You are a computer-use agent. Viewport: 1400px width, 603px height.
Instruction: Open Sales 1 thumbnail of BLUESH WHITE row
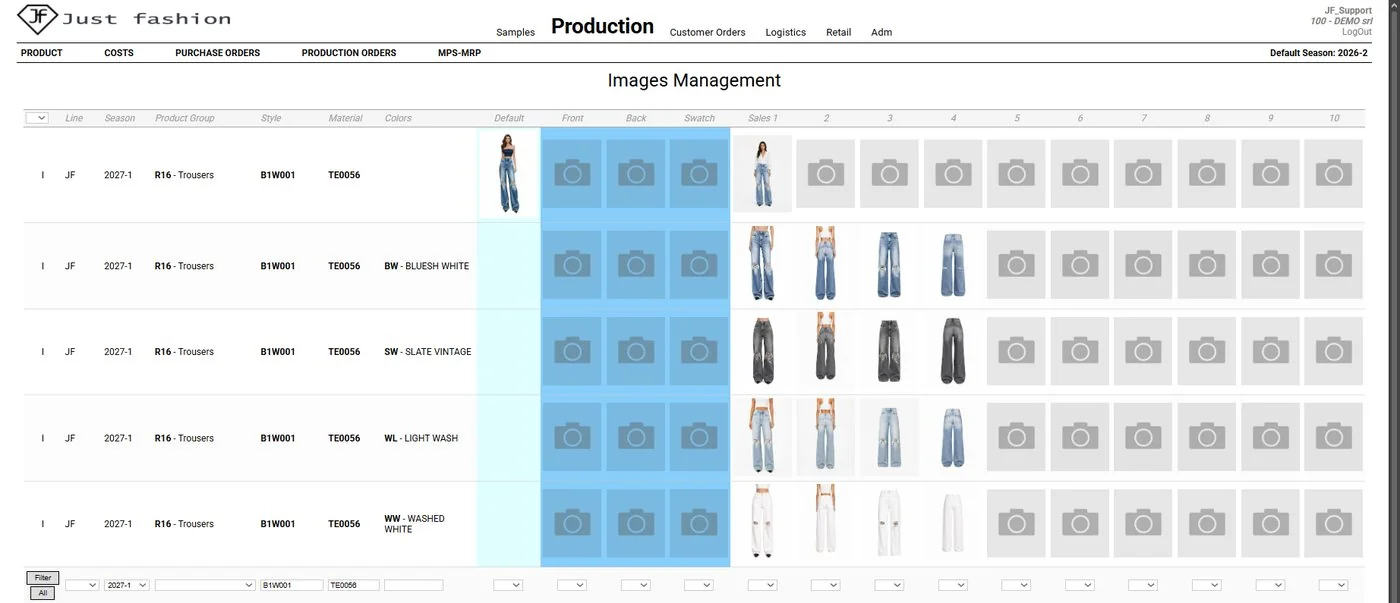(762, 264)
